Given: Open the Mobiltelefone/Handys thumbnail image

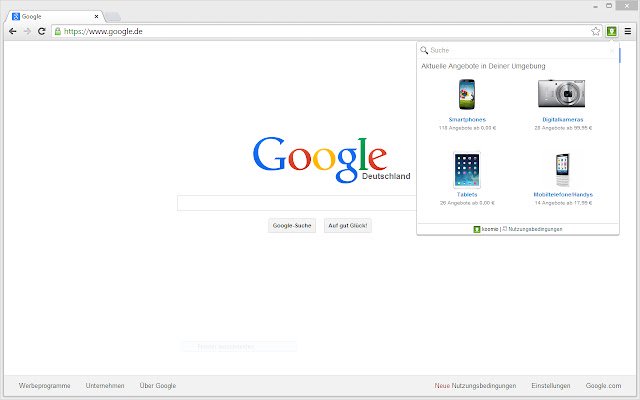Looking at the screenshot, I should coord(562,170).
